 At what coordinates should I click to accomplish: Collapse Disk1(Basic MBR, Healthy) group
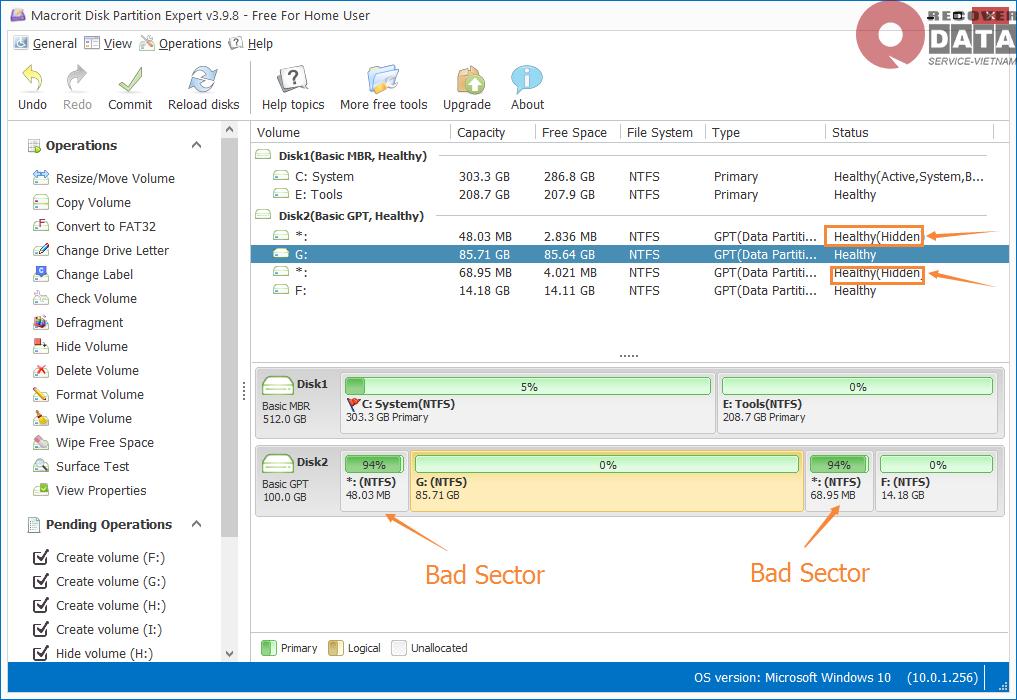(x=263, y=155)
